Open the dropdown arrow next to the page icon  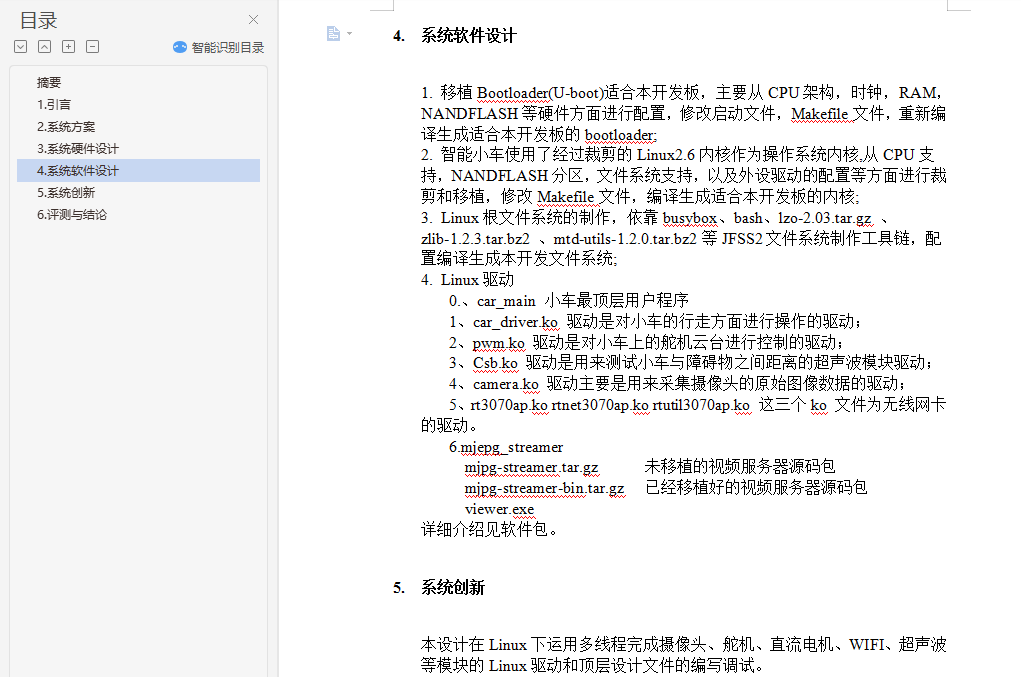(x=350, y=33)
